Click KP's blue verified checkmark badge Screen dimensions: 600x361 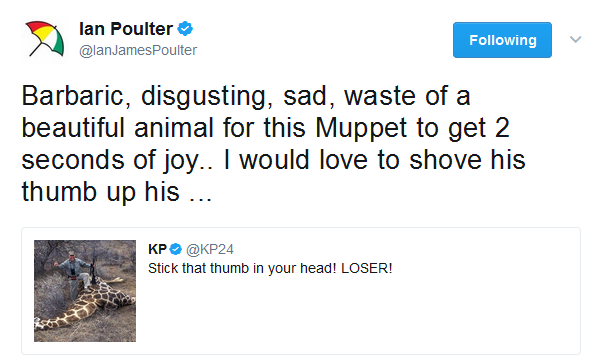[176, 249]
